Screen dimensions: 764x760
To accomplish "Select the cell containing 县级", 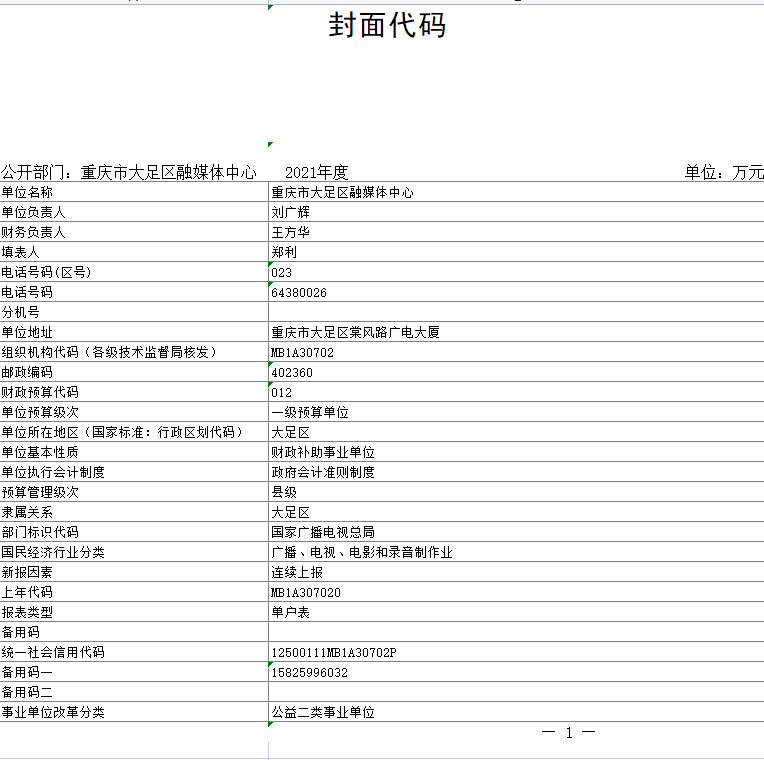I will (x=516, y=492).
